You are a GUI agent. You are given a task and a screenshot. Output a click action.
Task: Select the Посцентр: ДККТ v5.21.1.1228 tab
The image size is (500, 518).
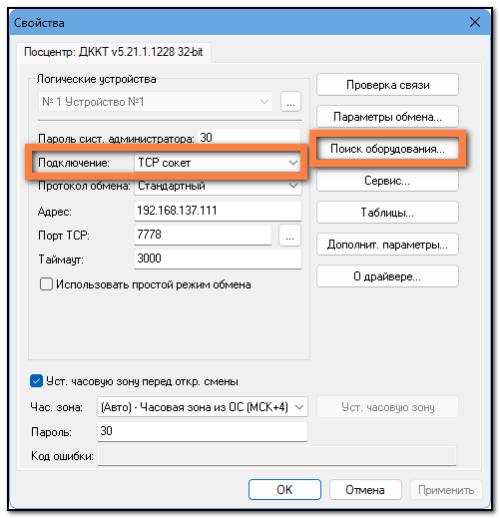pos(113,52)
